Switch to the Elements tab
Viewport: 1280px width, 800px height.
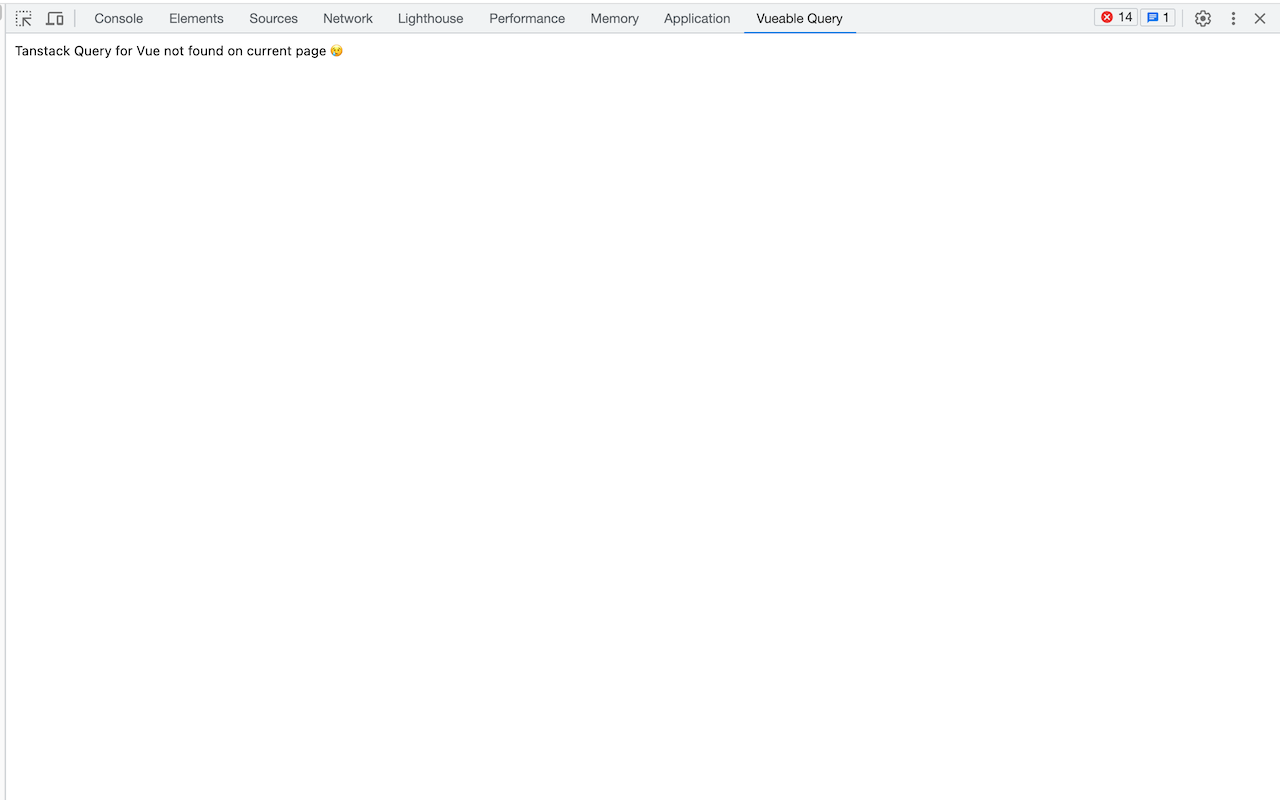coord(196,18)
